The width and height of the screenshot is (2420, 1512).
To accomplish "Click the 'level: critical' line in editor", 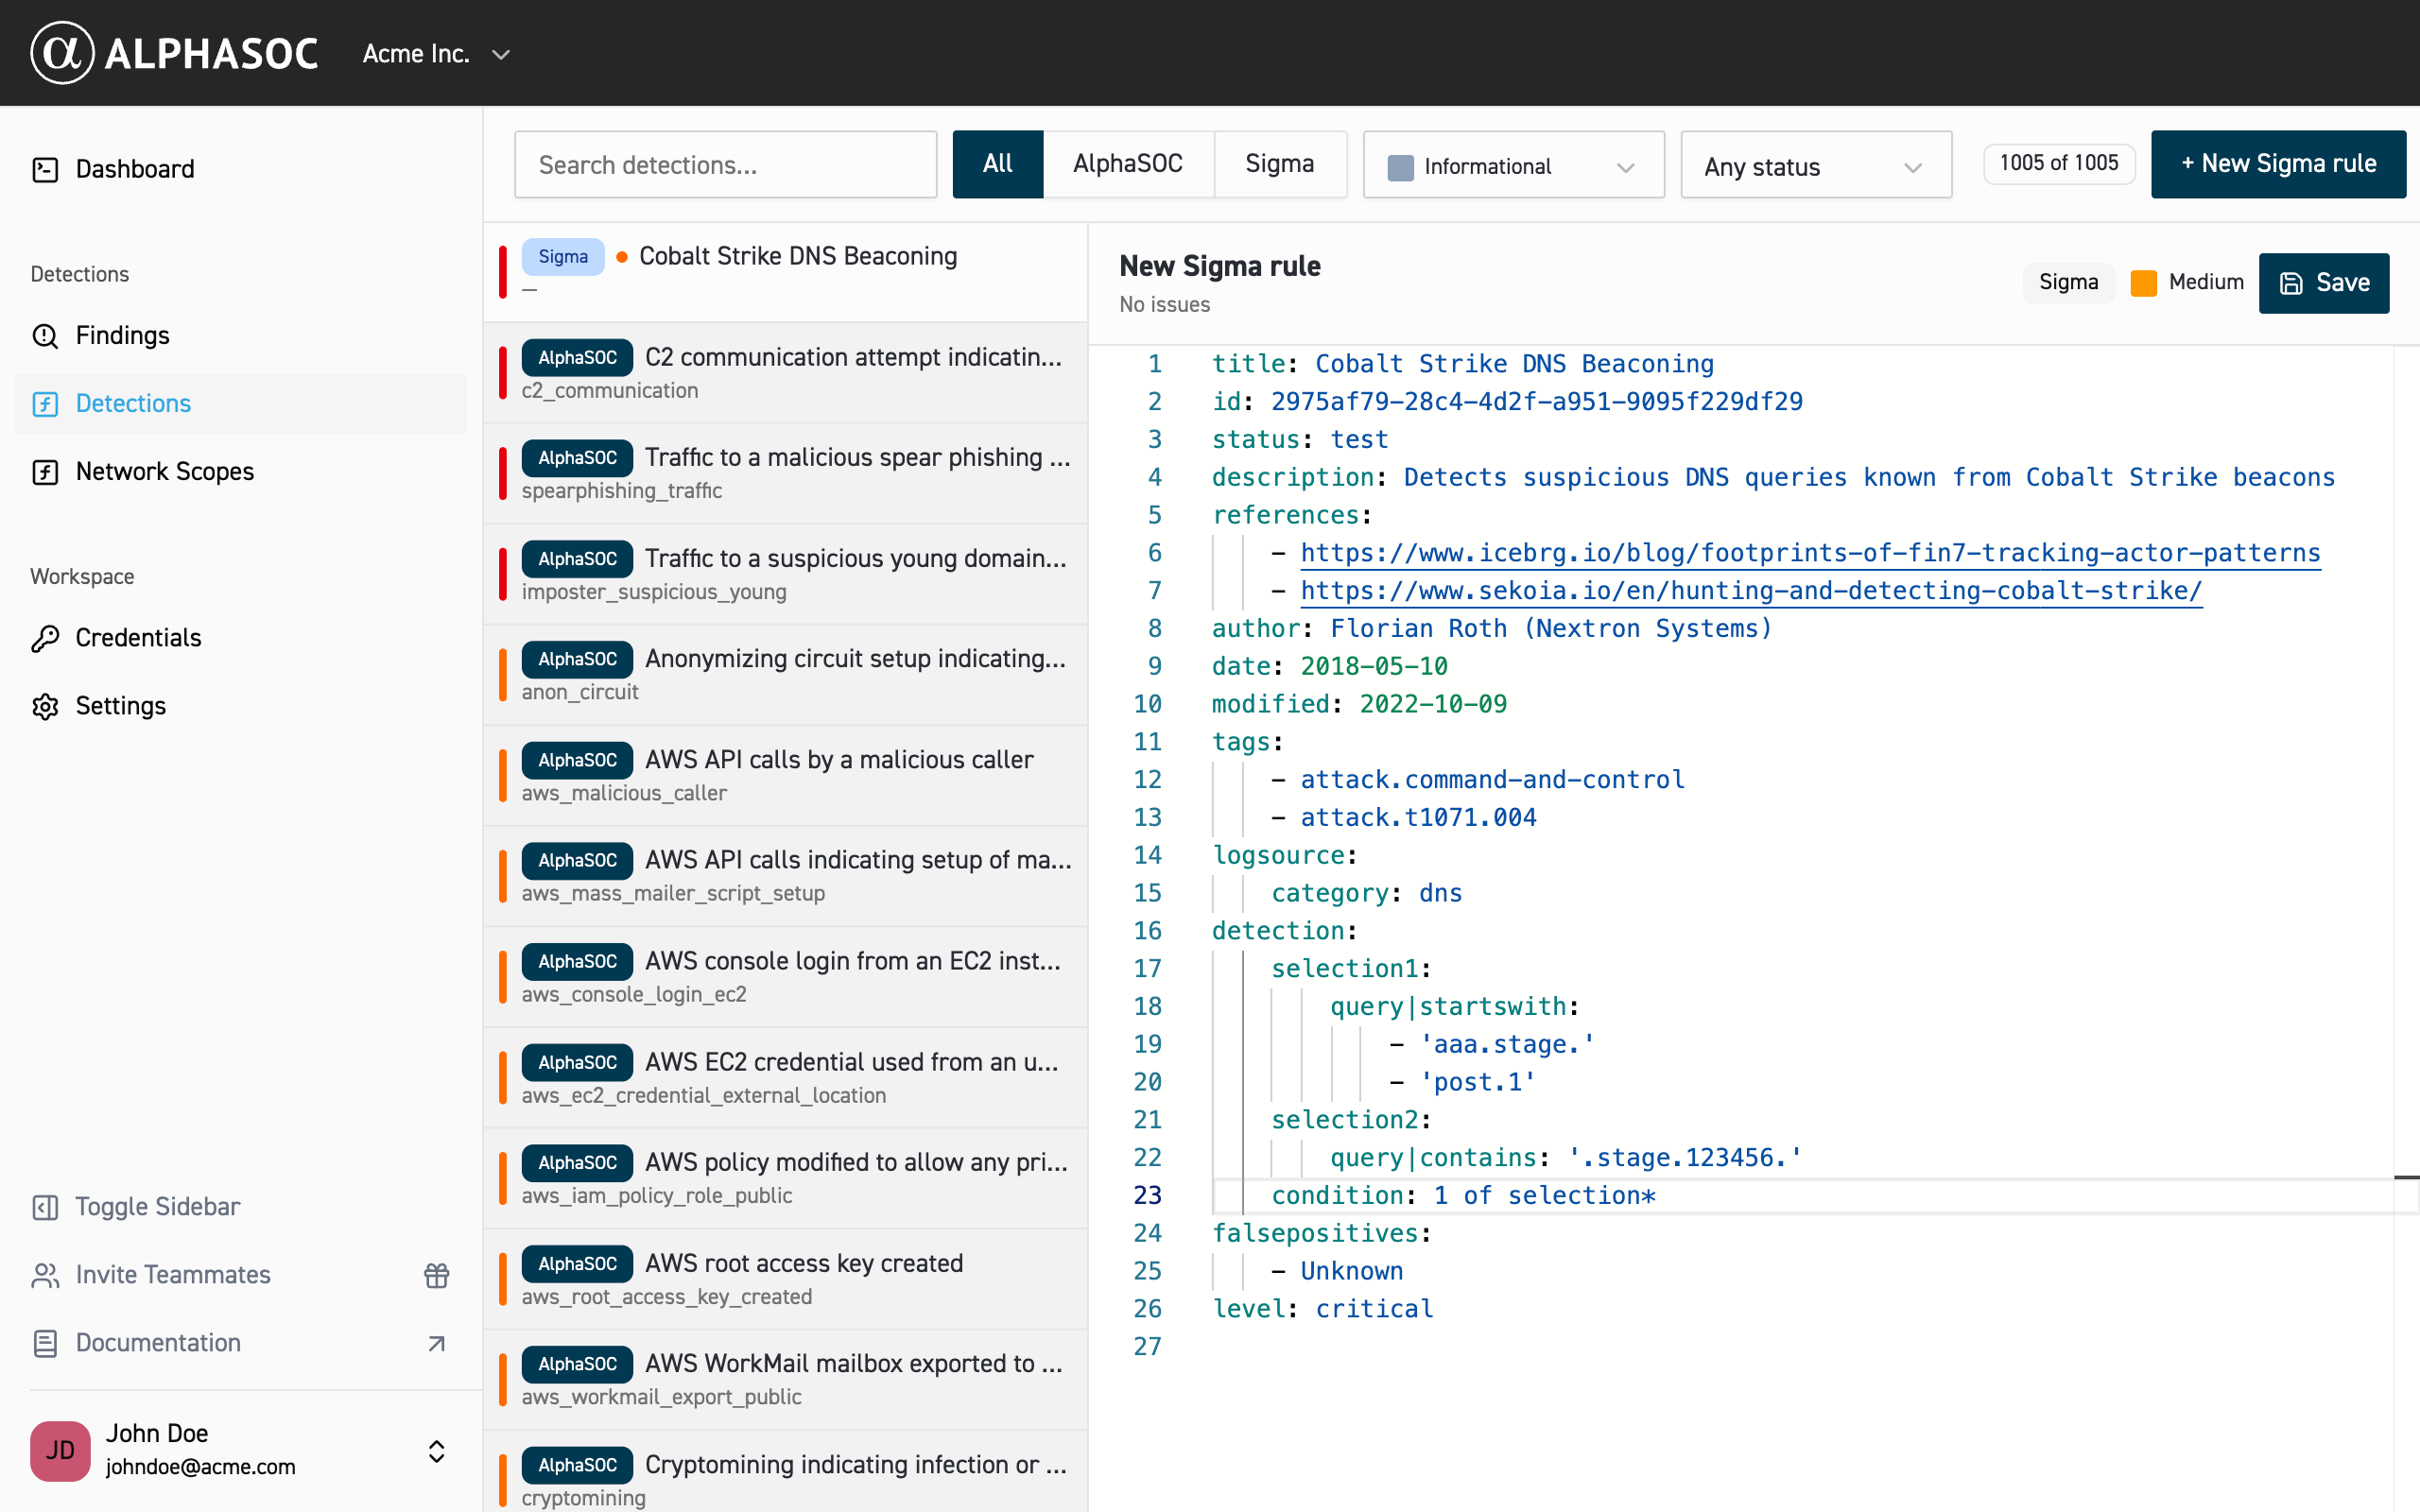I will click(1322, 1309).
